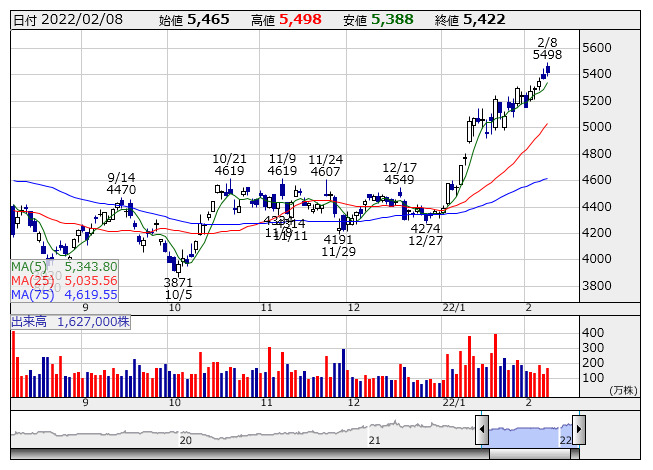Viewport: 653px width, 470px height.
Task: Click the bottom horizontal scrollbar thumb
Action: point(529,454)
